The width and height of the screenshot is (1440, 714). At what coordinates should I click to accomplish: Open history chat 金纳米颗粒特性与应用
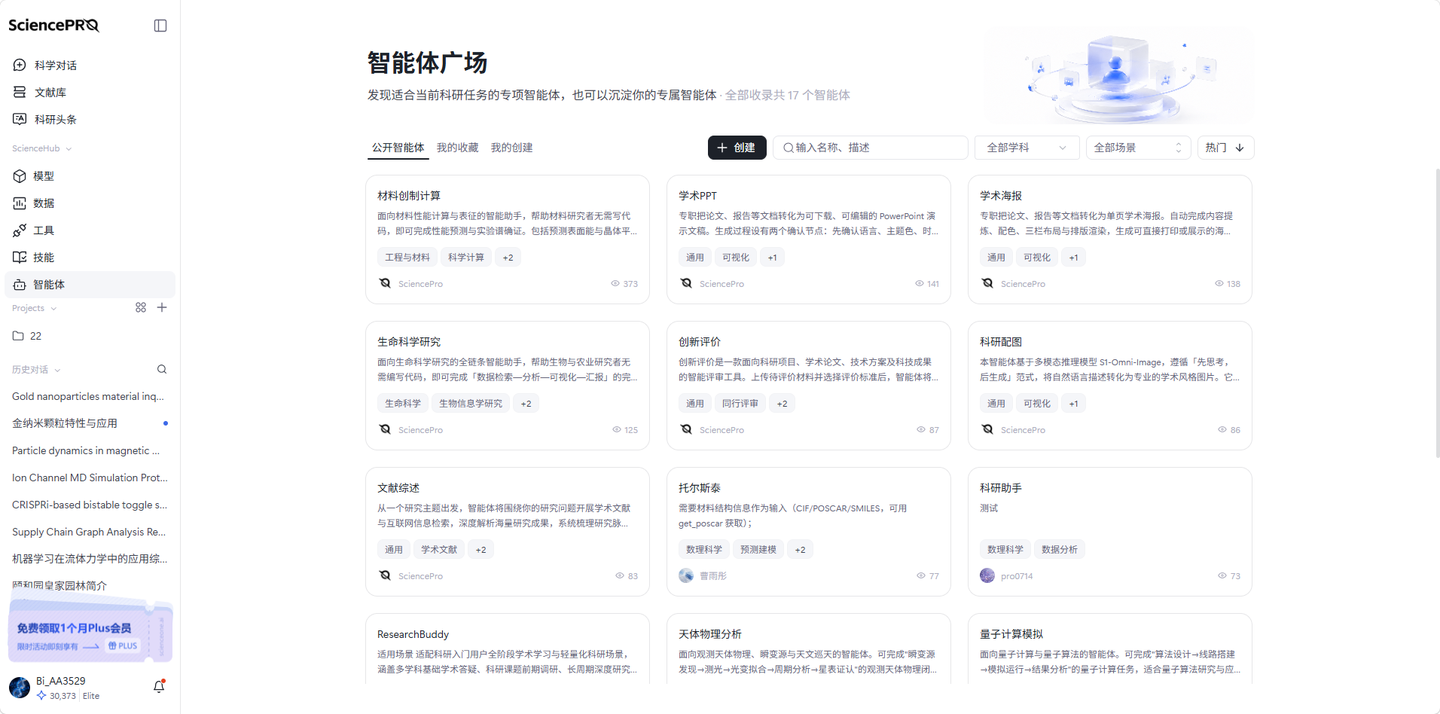pyautogui.click(x=90, y=424)
